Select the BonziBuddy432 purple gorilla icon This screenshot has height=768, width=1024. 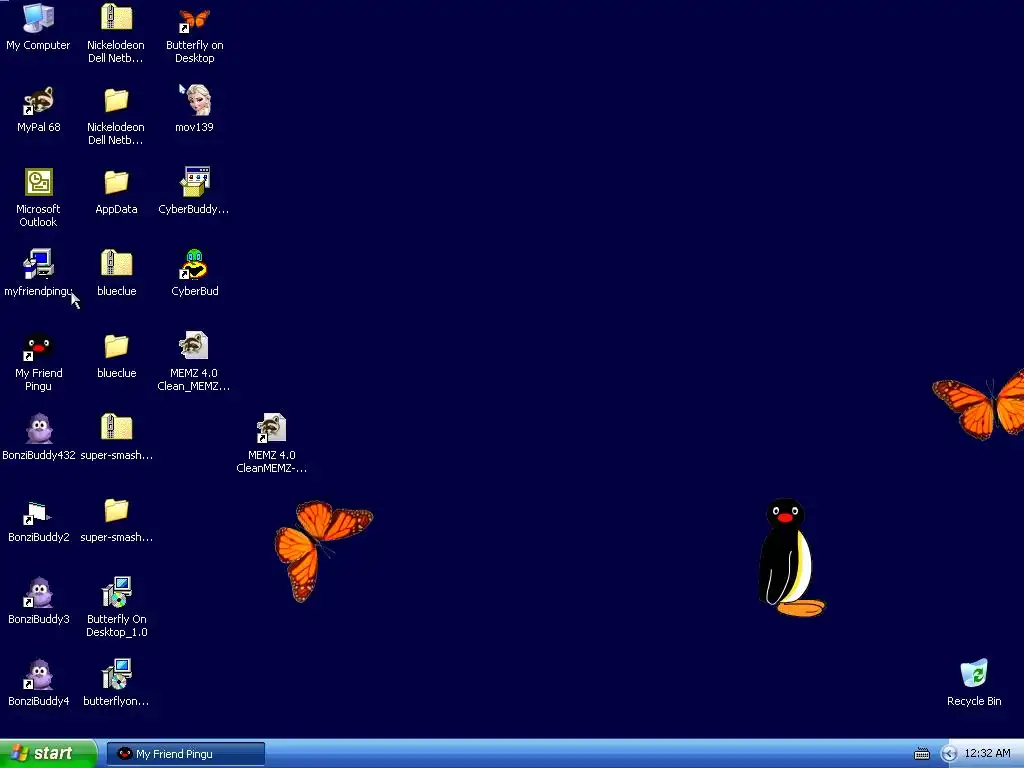(x=38, y=428)
